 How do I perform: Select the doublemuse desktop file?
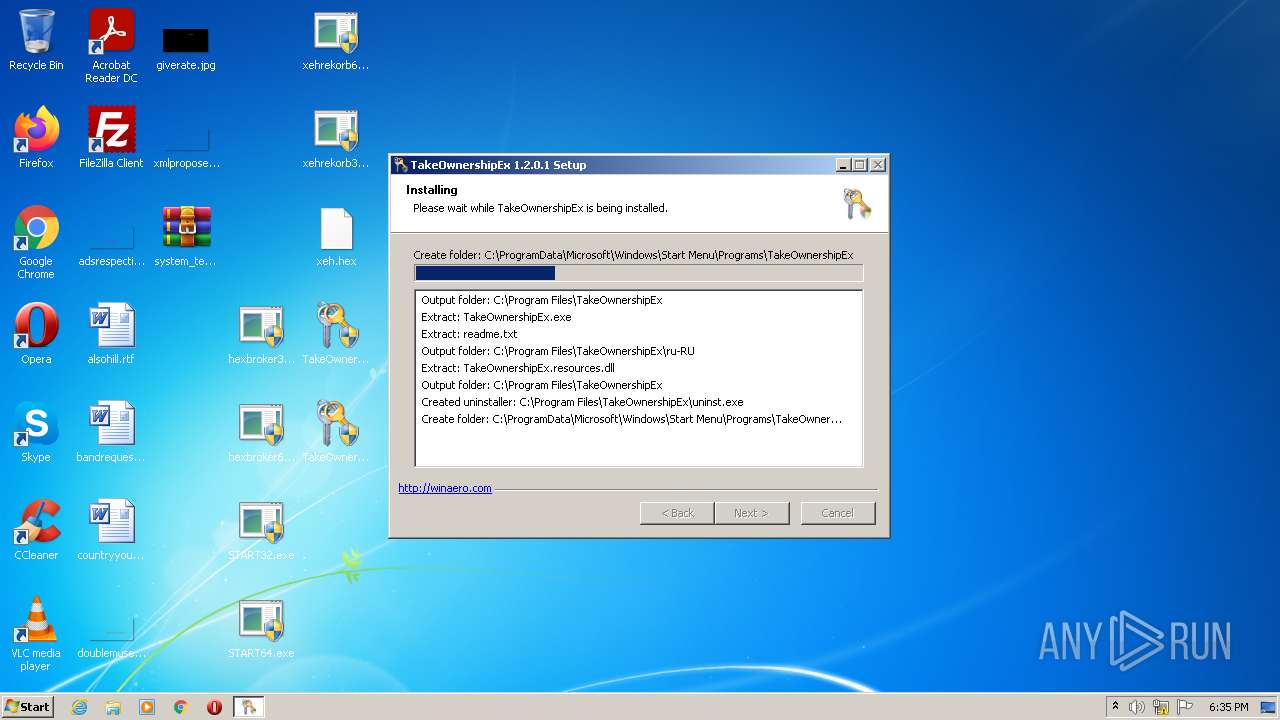[111, 635]
